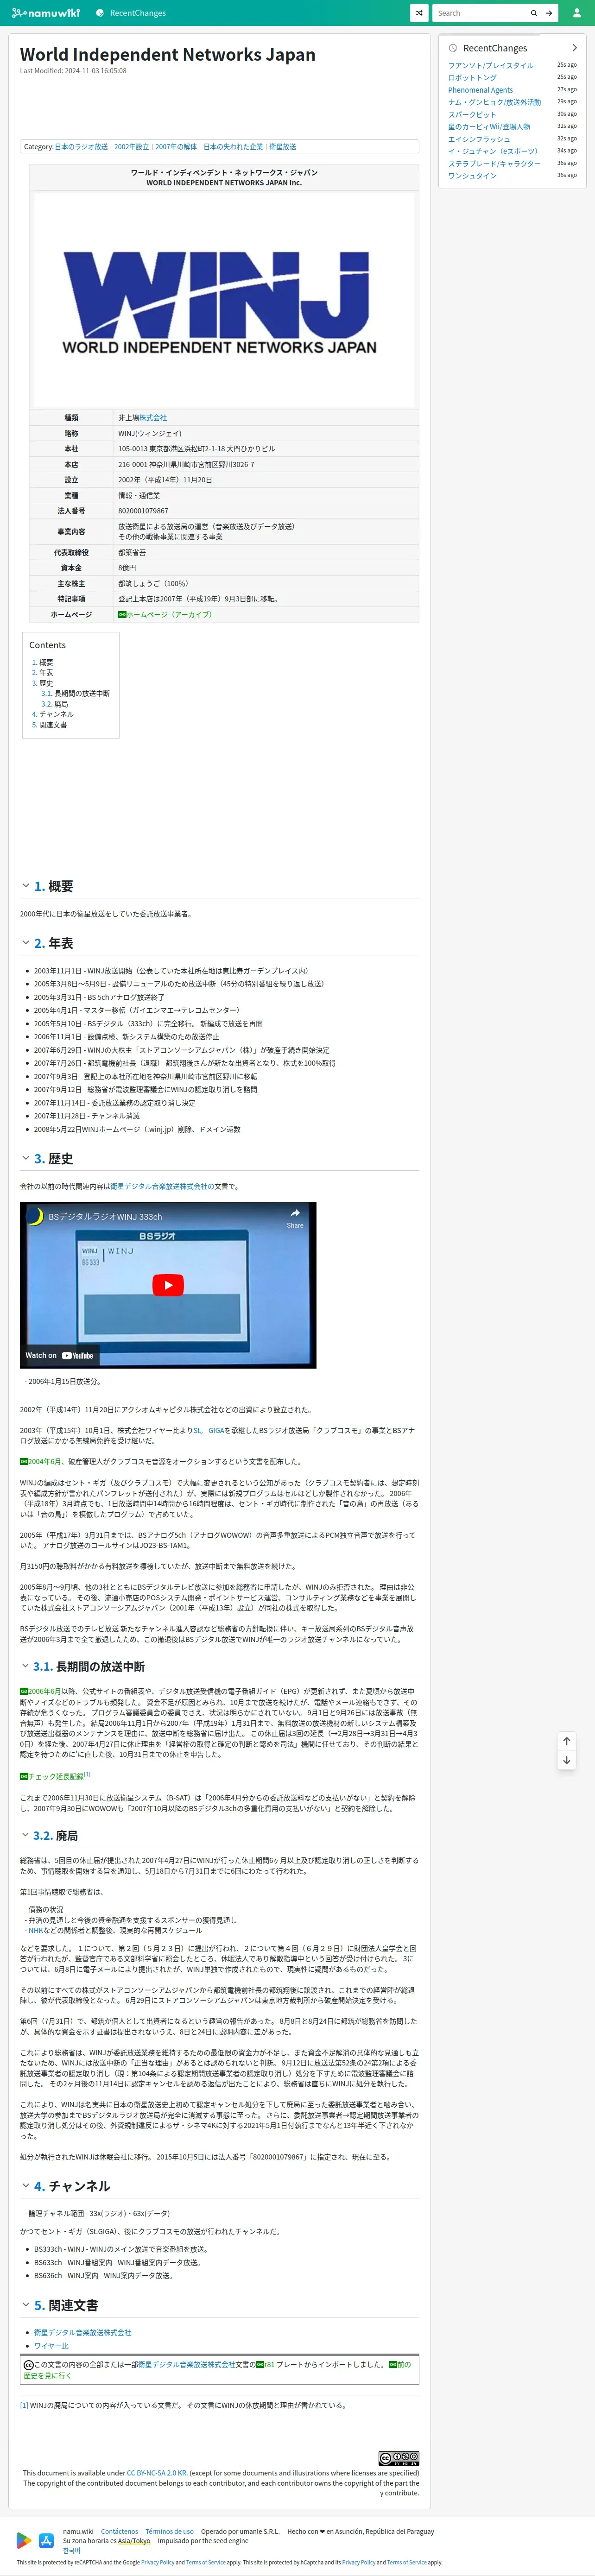This screenshot has width=595, height=2576.
Task: Jump to '3. 歴史' in Contents
Action: coord(42,683)
